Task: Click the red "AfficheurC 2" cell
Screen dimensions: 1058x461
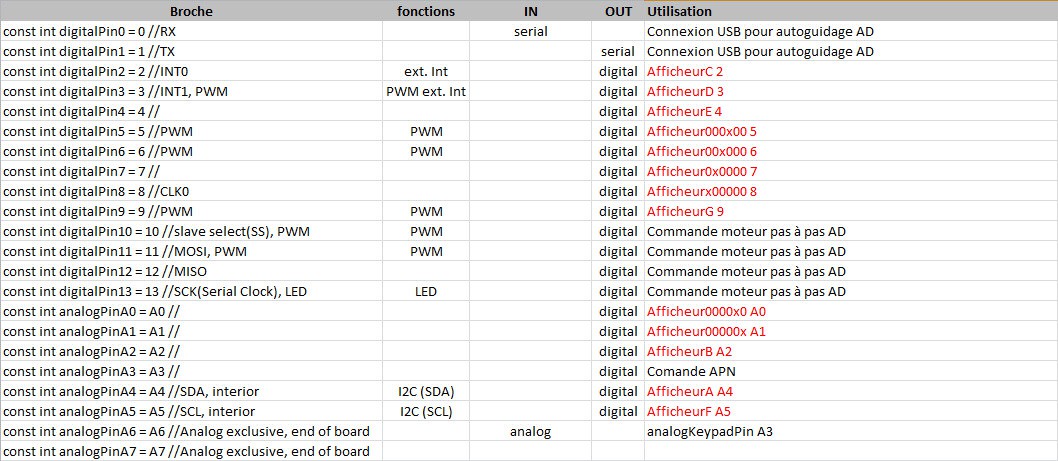Action: (685, 71)
